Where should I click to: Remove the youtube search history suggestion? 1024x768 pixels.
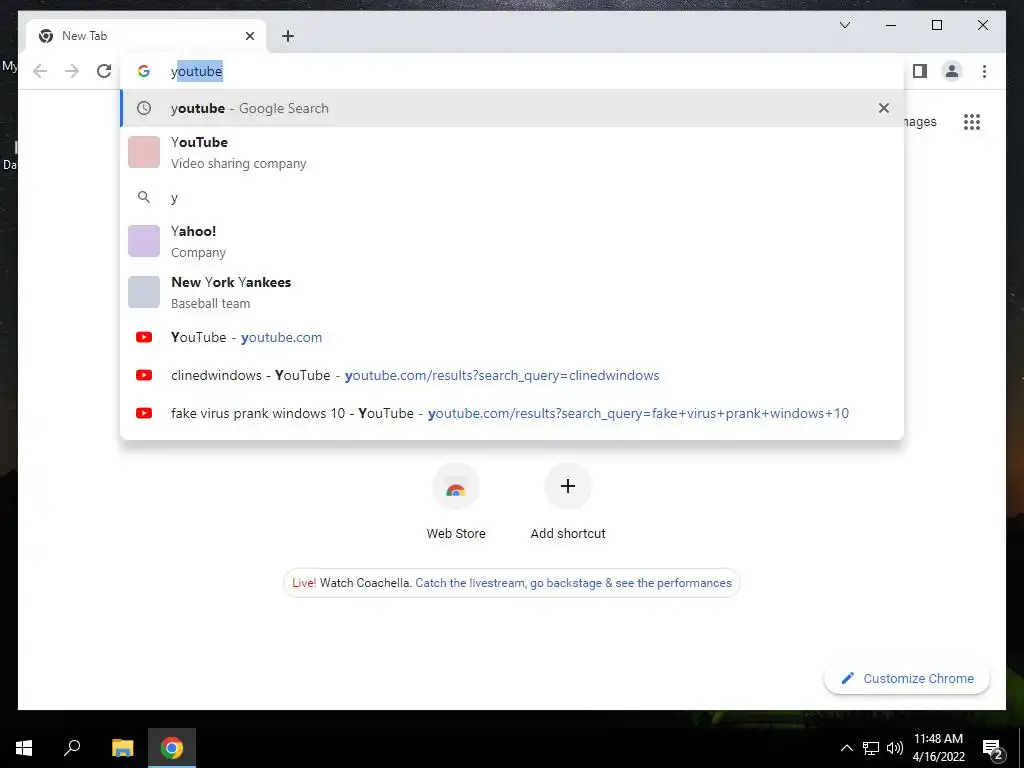click(x=884, y=108)
